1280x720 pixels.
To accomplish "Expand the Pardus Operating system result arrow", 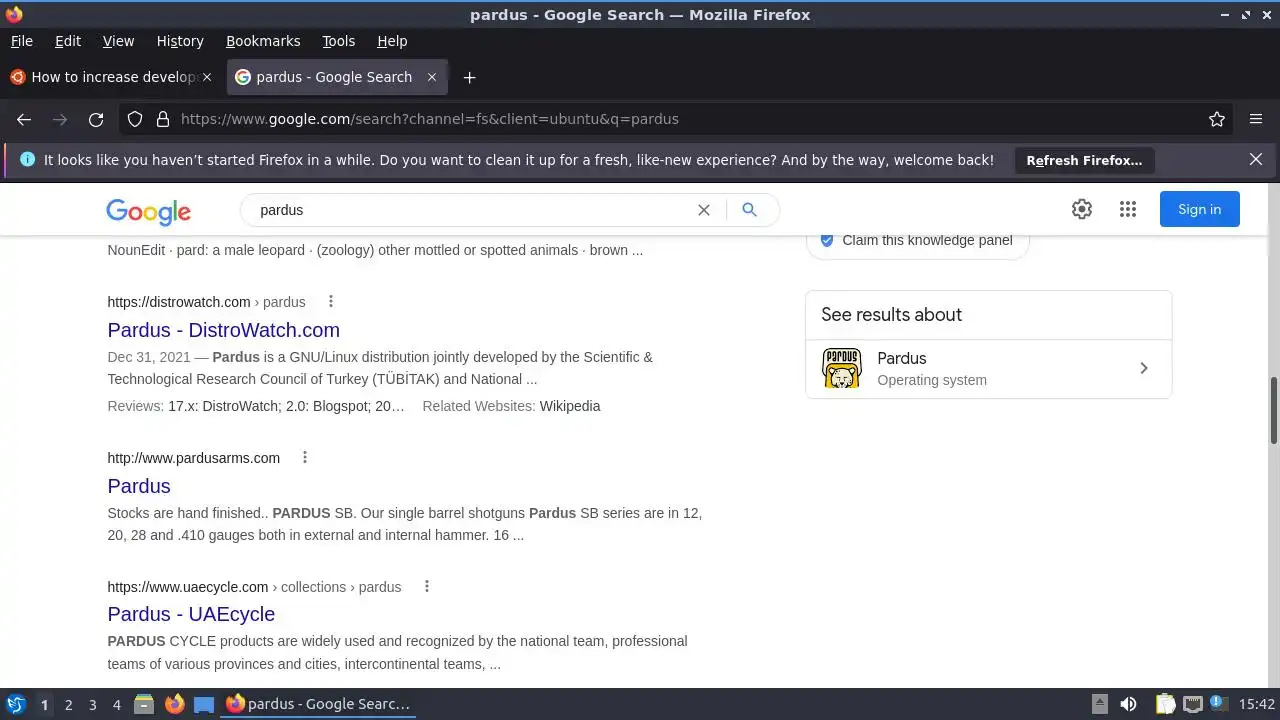I will tap(1145, 368).
